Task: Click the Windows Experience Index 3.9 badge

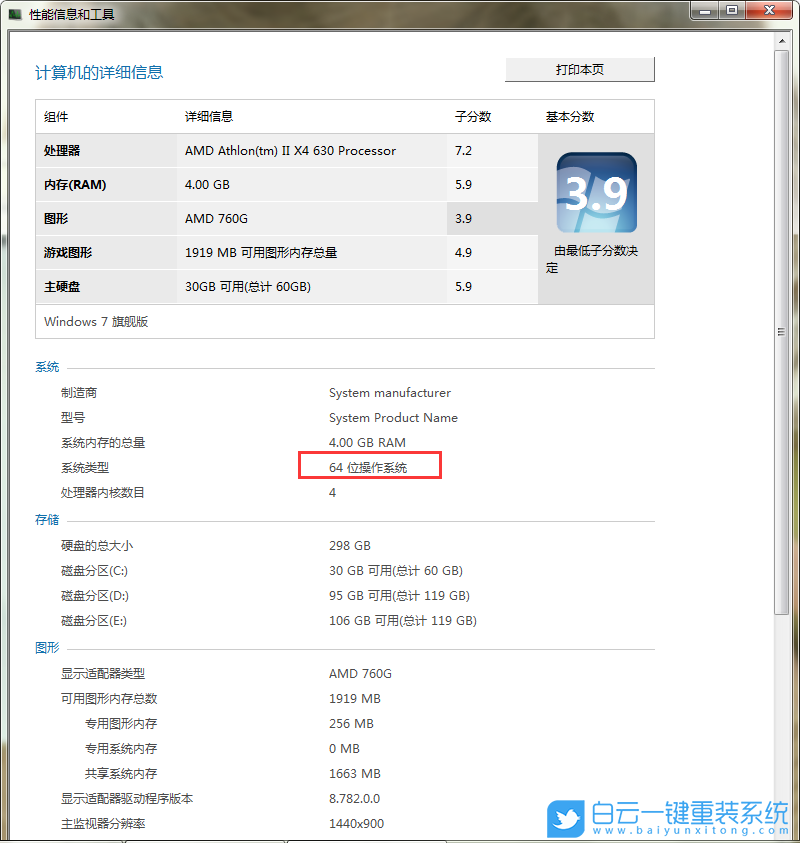Action: point(595,192)
